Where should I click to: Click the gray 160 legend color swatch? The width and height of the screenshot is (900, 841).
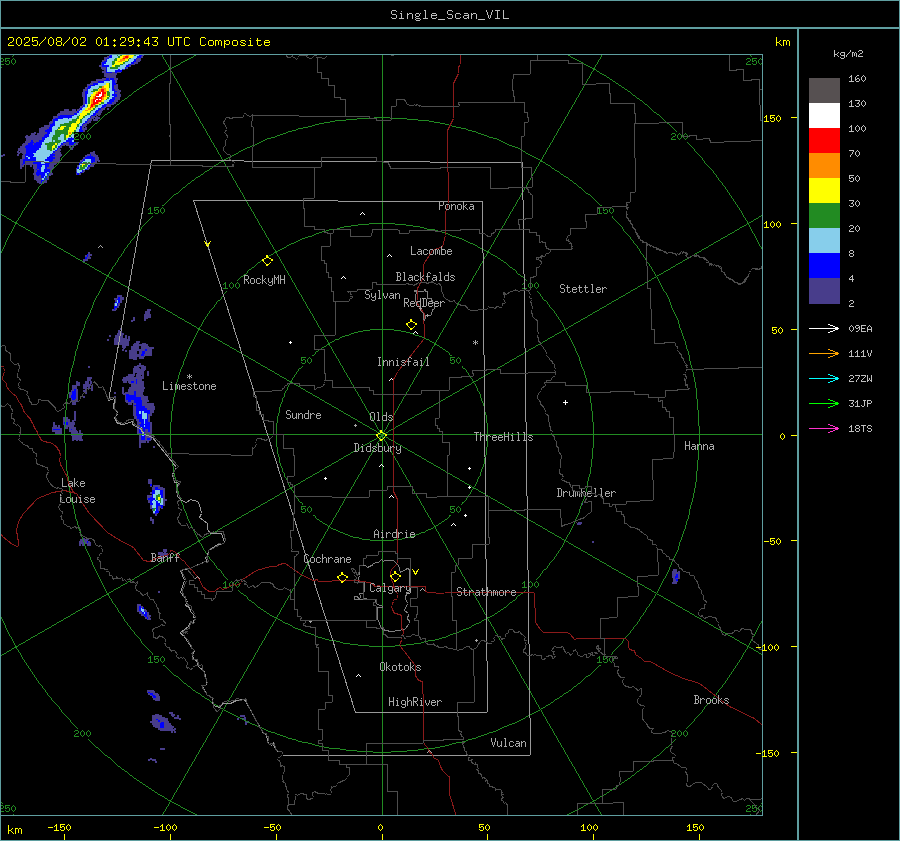coord(824,91)
